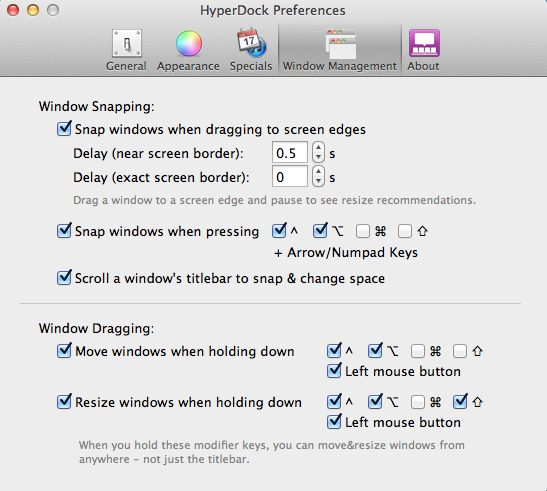Click the About tab label
The width and height of the screenshot is (547, 491).
(x=423, y=66)
